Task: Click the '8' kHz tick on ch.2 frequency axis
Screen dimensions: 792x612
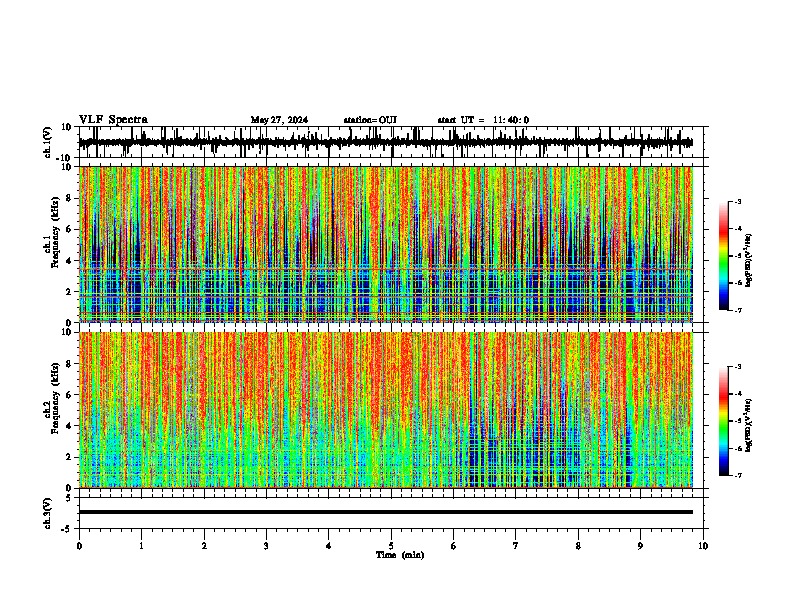Action: (69, 364)
